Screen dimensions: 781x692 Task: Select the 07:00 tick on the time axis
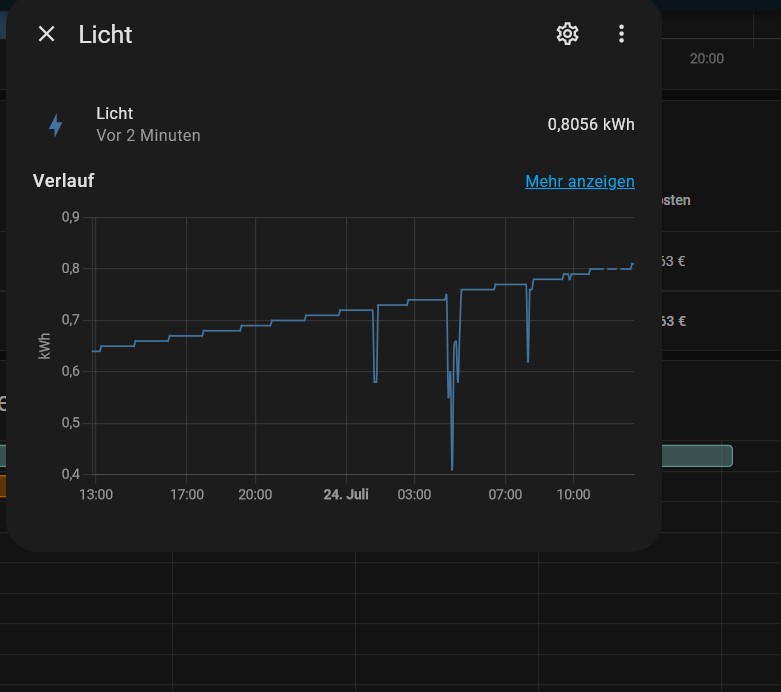pyautogui.click(x=505, y=494)
